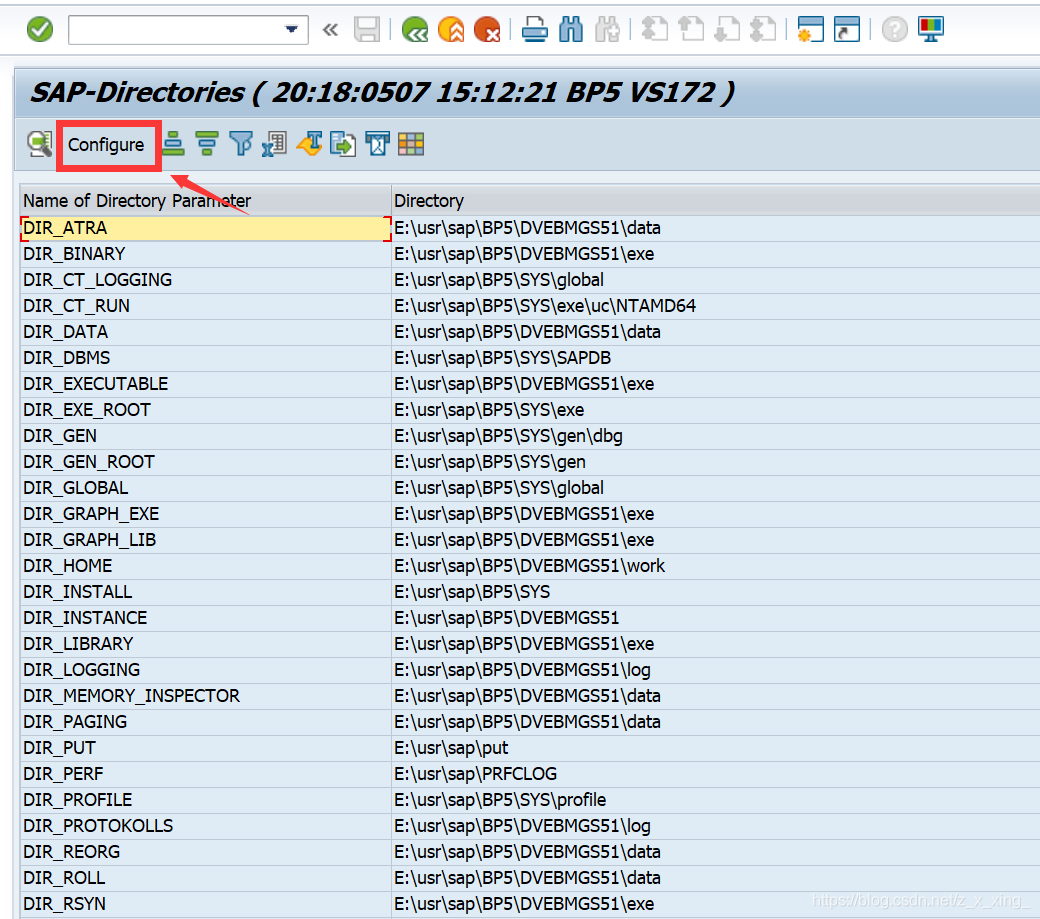Click the red Cancel icon
This screenshot has height=919, width=1040.
pyautogui.click(x=487, y=30)
